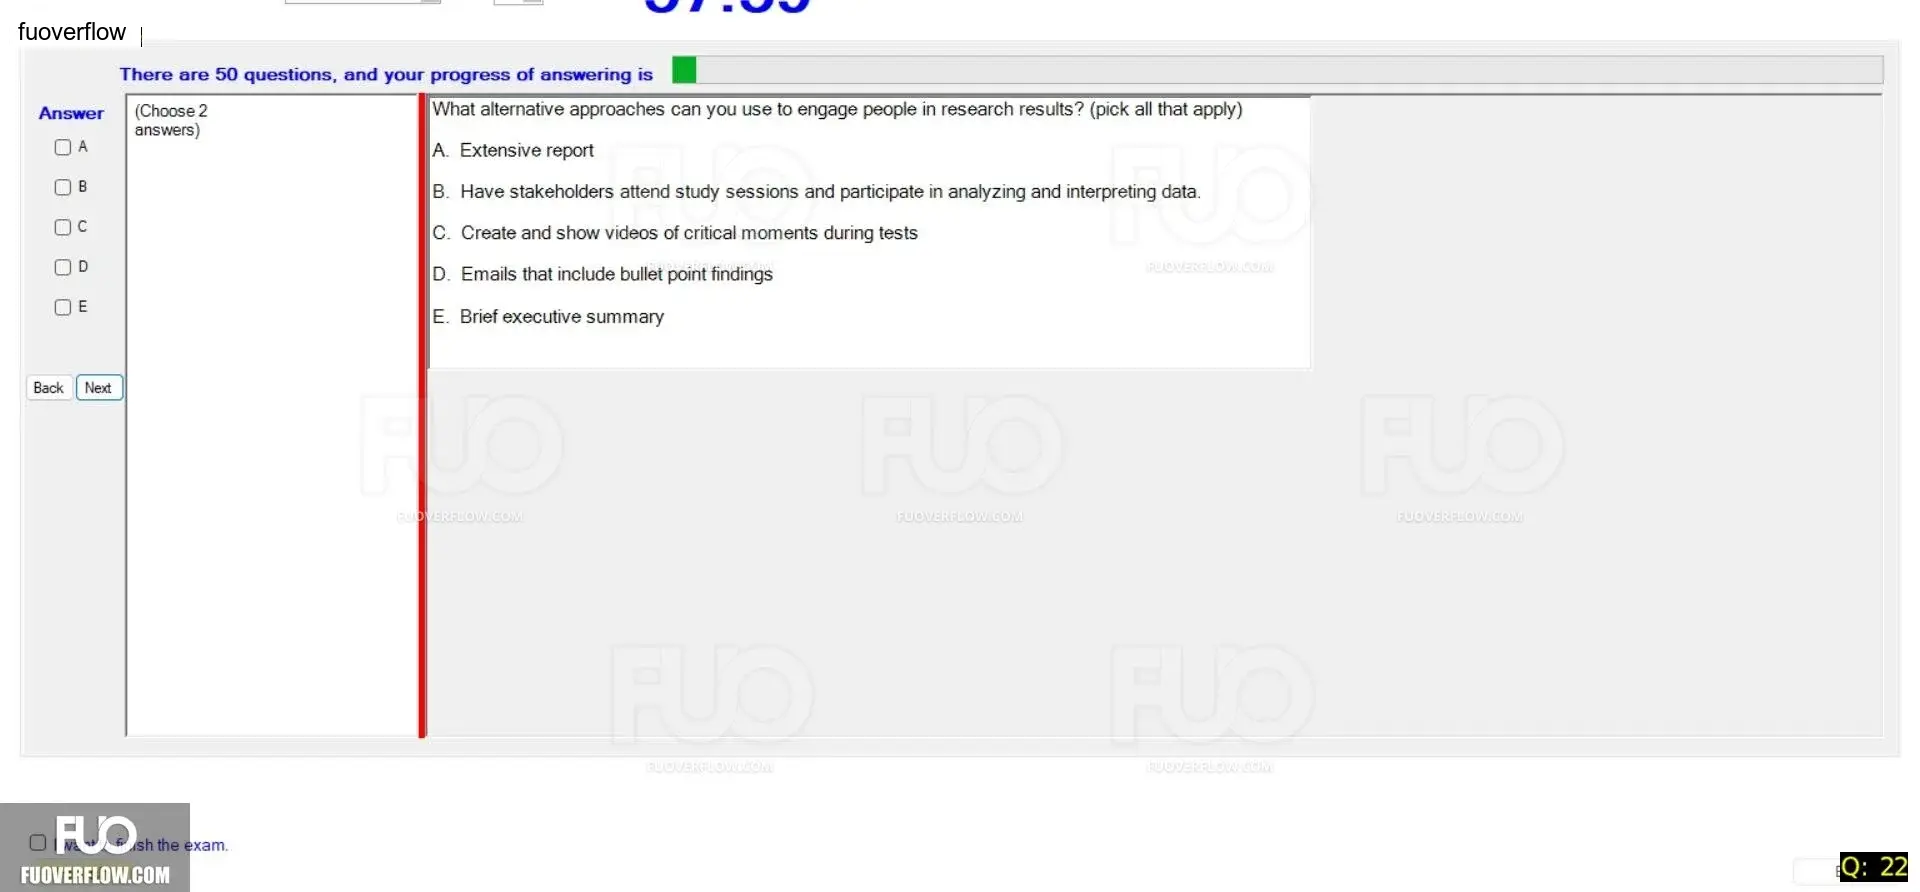Check answer checkbox A
1920x892 pixels.
pyautogui.click(x=63, y=147)
